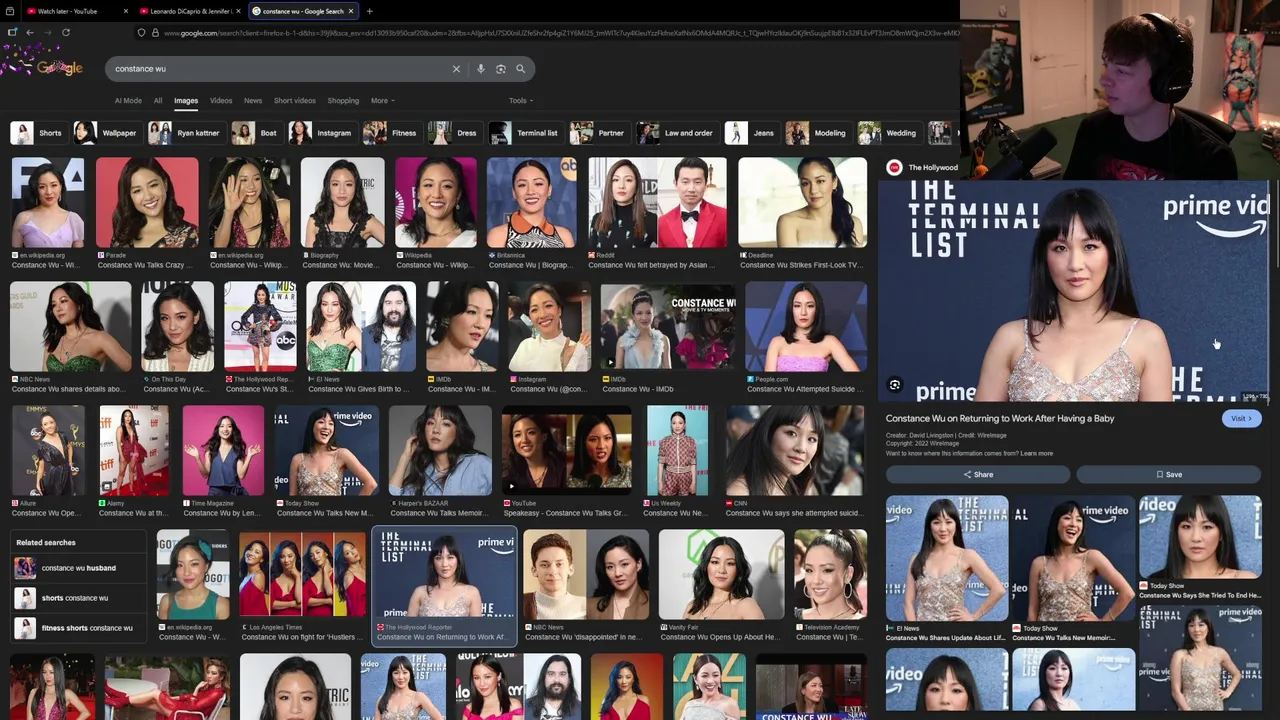Screen dimensions: 1280x720
Task: Open search by image camera icon
Action: 501,69
